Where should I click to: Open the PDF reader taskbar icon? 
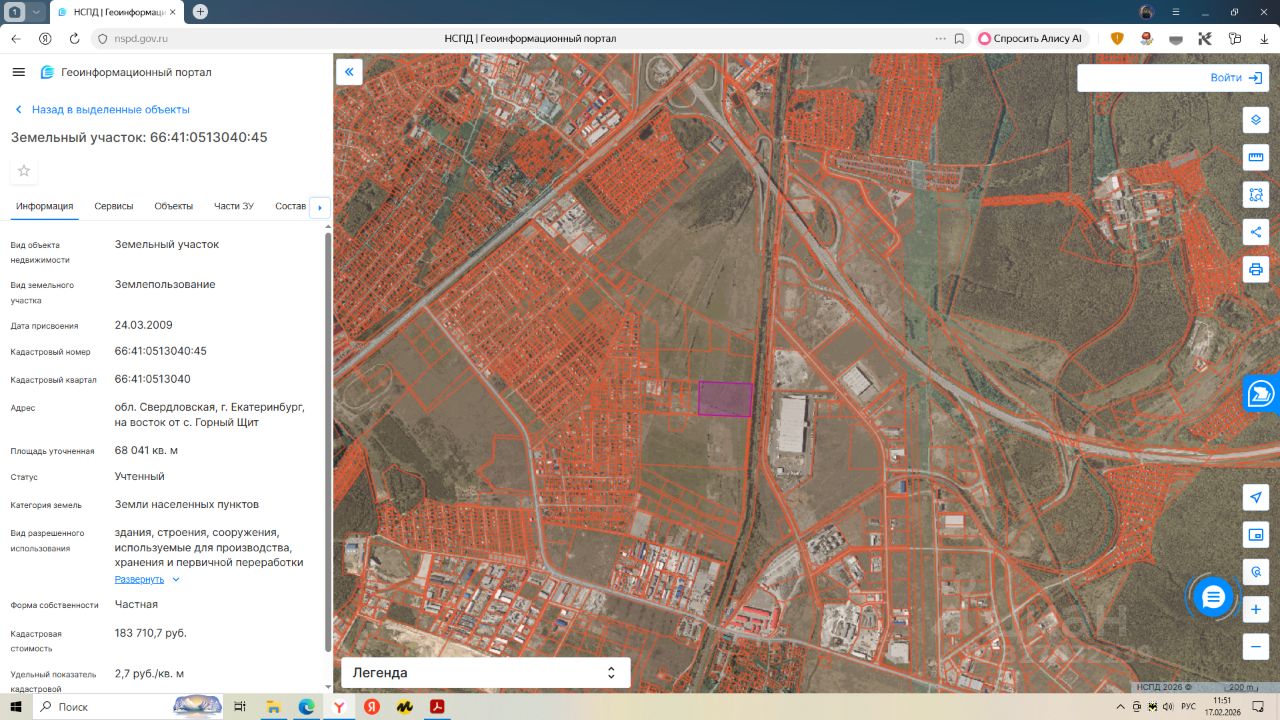tap(437, 707)
